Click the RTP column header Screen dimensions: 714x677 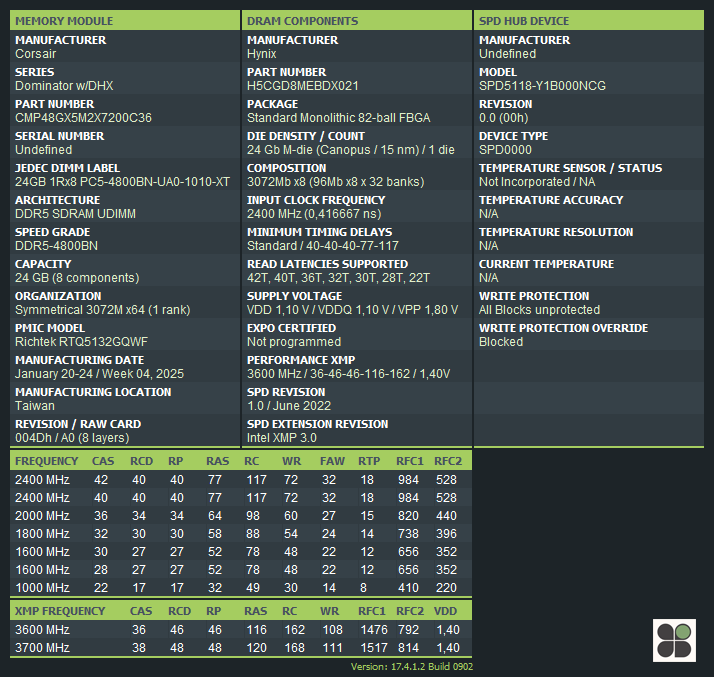tap(369, 461)
